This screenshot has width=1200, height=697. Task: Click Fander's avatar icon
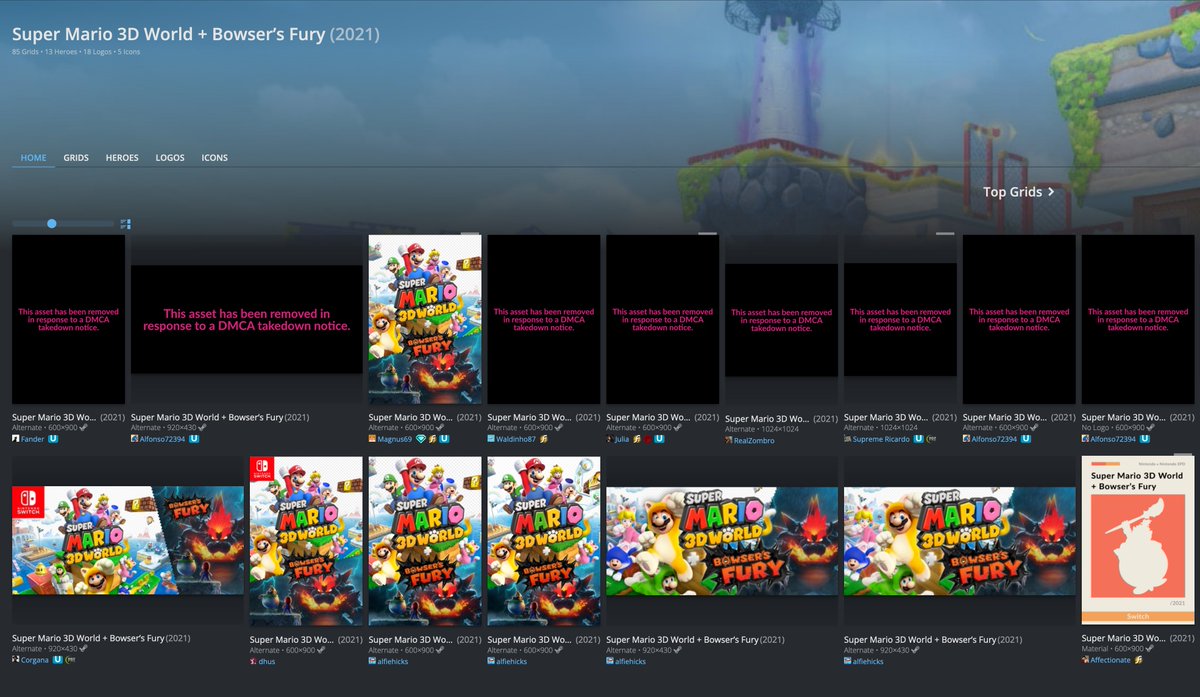point(16,439)
